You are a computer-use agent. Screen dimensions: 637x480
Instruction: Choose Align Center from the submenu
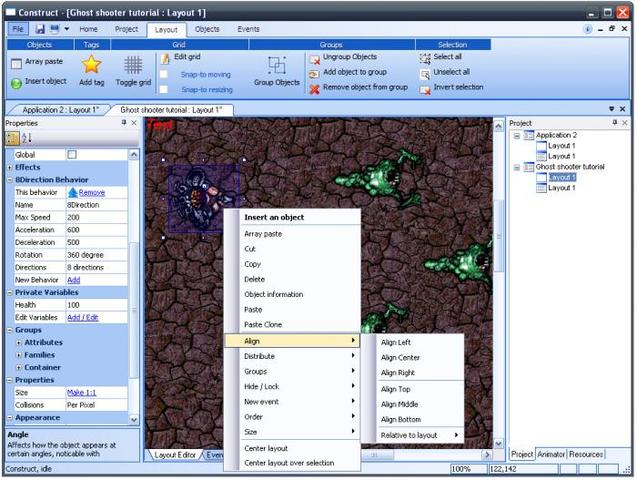(400, 357)
